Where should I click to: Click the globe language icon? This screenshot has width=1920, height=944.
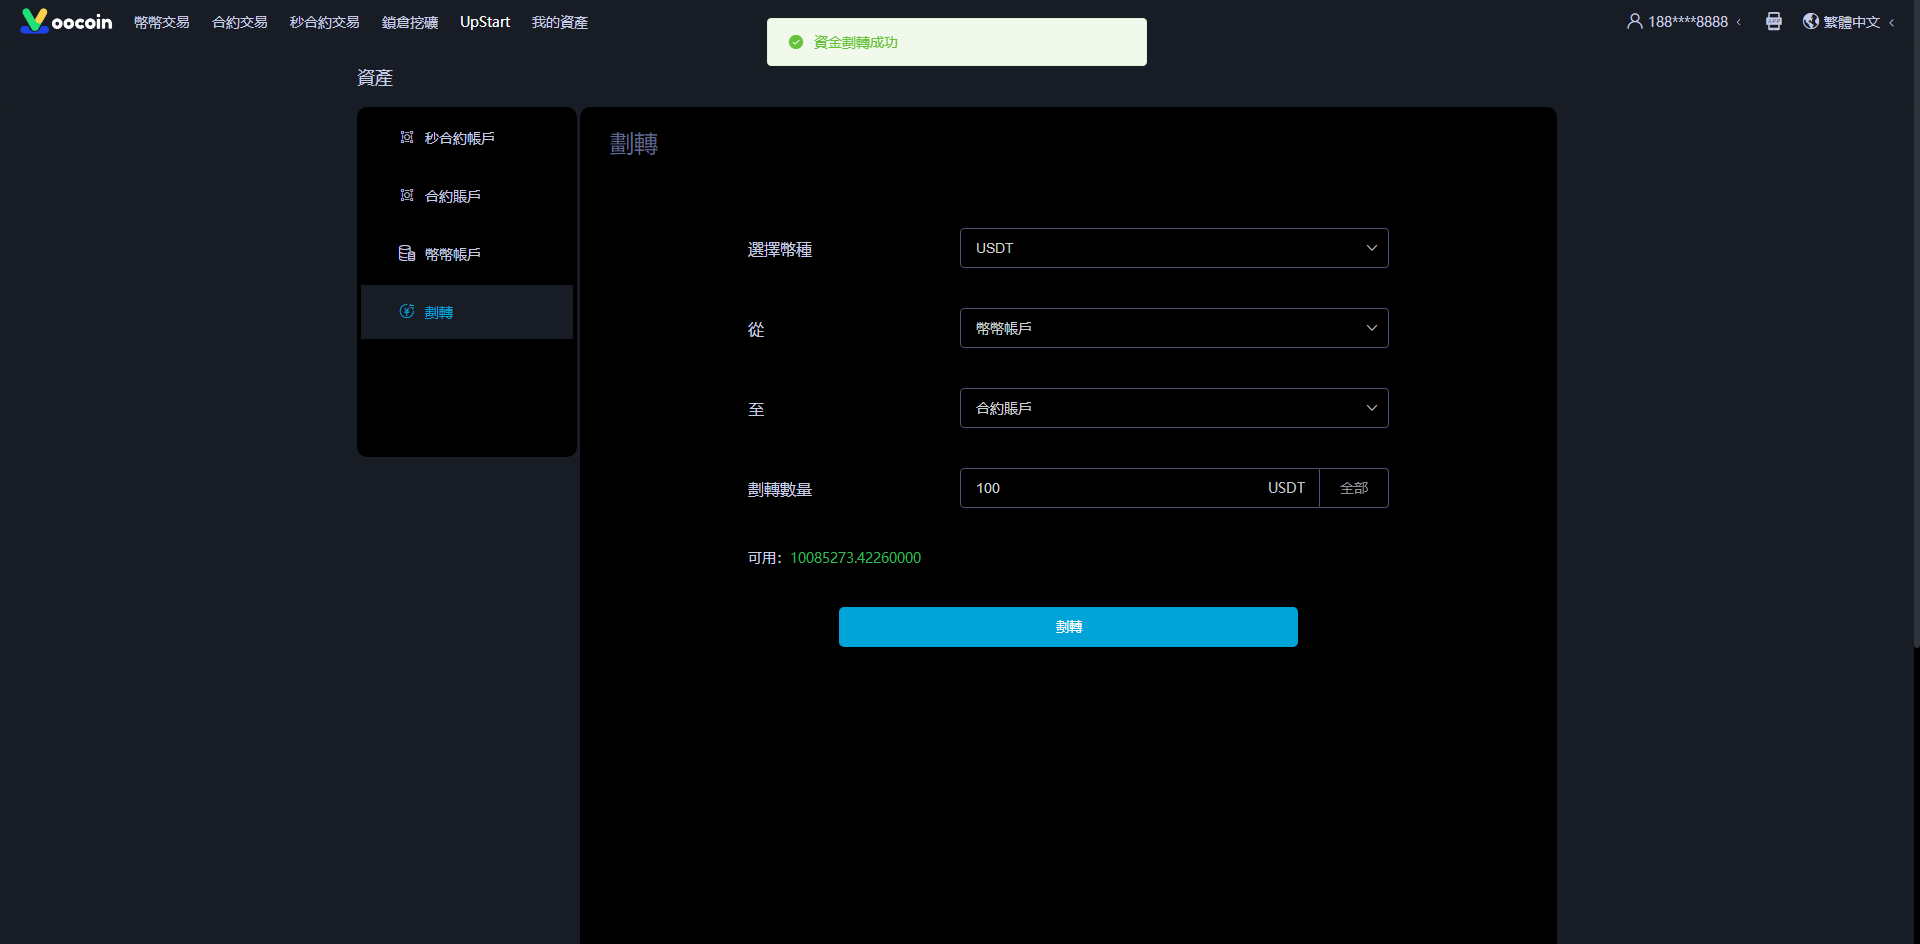click(x=1810, y=21)
